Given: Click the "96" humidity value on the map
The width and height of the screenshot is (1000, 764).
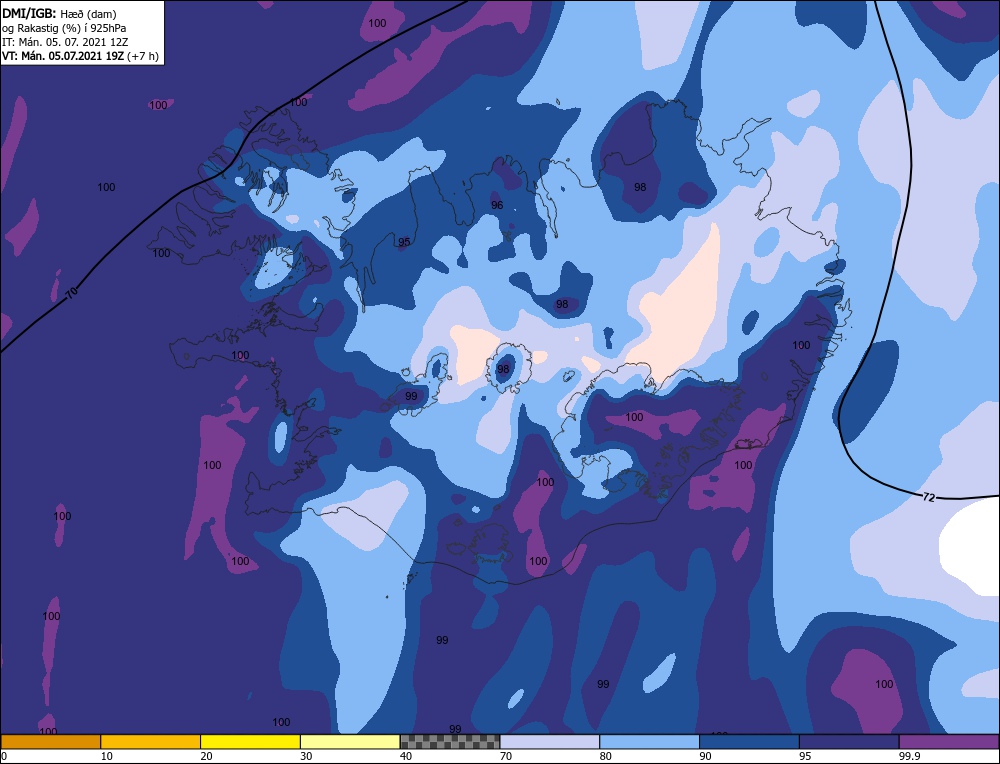Looking at the screenshot, I should tap(497, 205).
